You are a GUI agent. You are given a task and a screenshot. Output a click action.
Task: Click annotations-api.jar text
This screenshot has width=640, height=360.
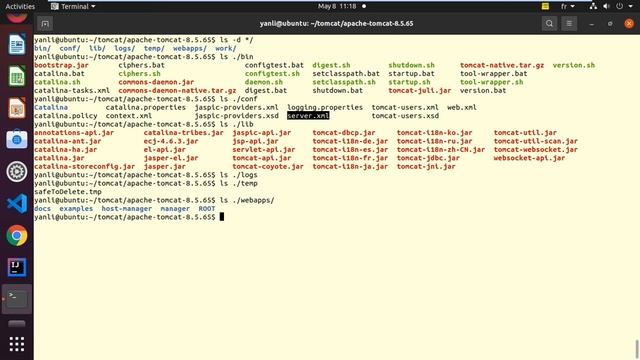[x=74, y=133]
